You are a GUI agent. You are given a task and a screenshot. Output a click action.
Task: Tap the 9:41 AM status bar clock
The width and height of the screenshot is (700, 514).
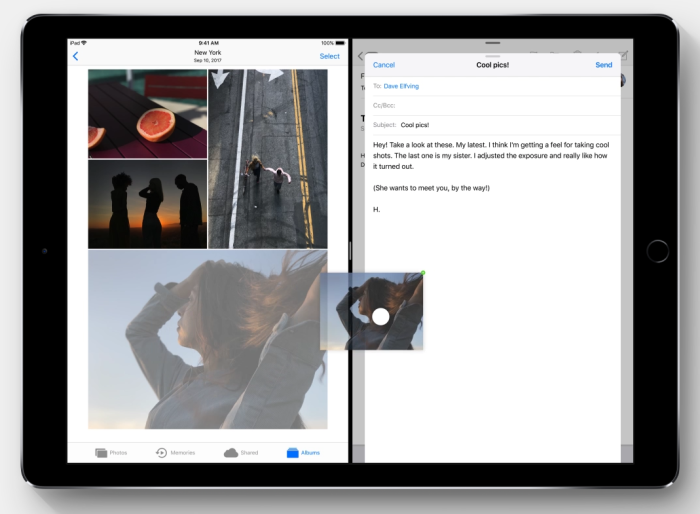[208, 43]
